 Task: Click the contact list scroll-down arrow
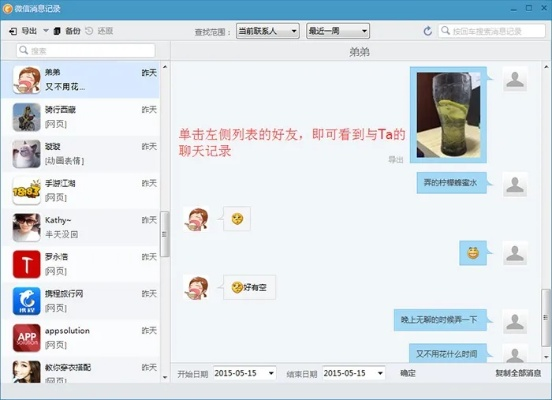point(165,377)
